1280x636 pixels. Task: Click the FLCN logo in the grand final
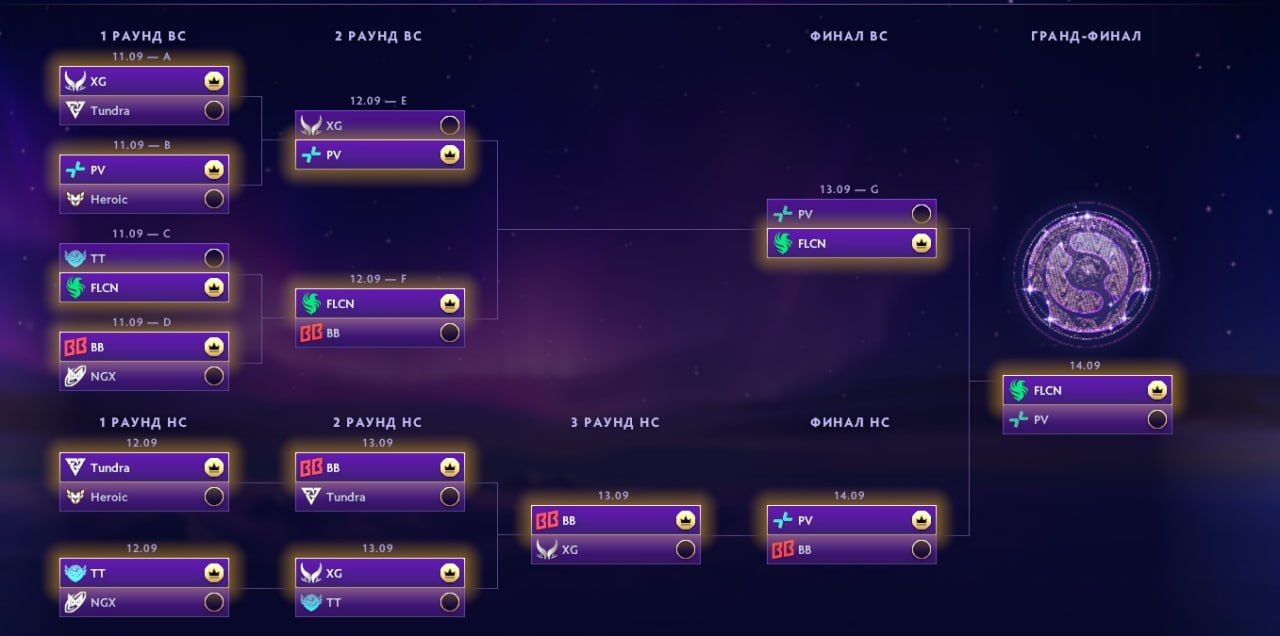click(1019, 390)
